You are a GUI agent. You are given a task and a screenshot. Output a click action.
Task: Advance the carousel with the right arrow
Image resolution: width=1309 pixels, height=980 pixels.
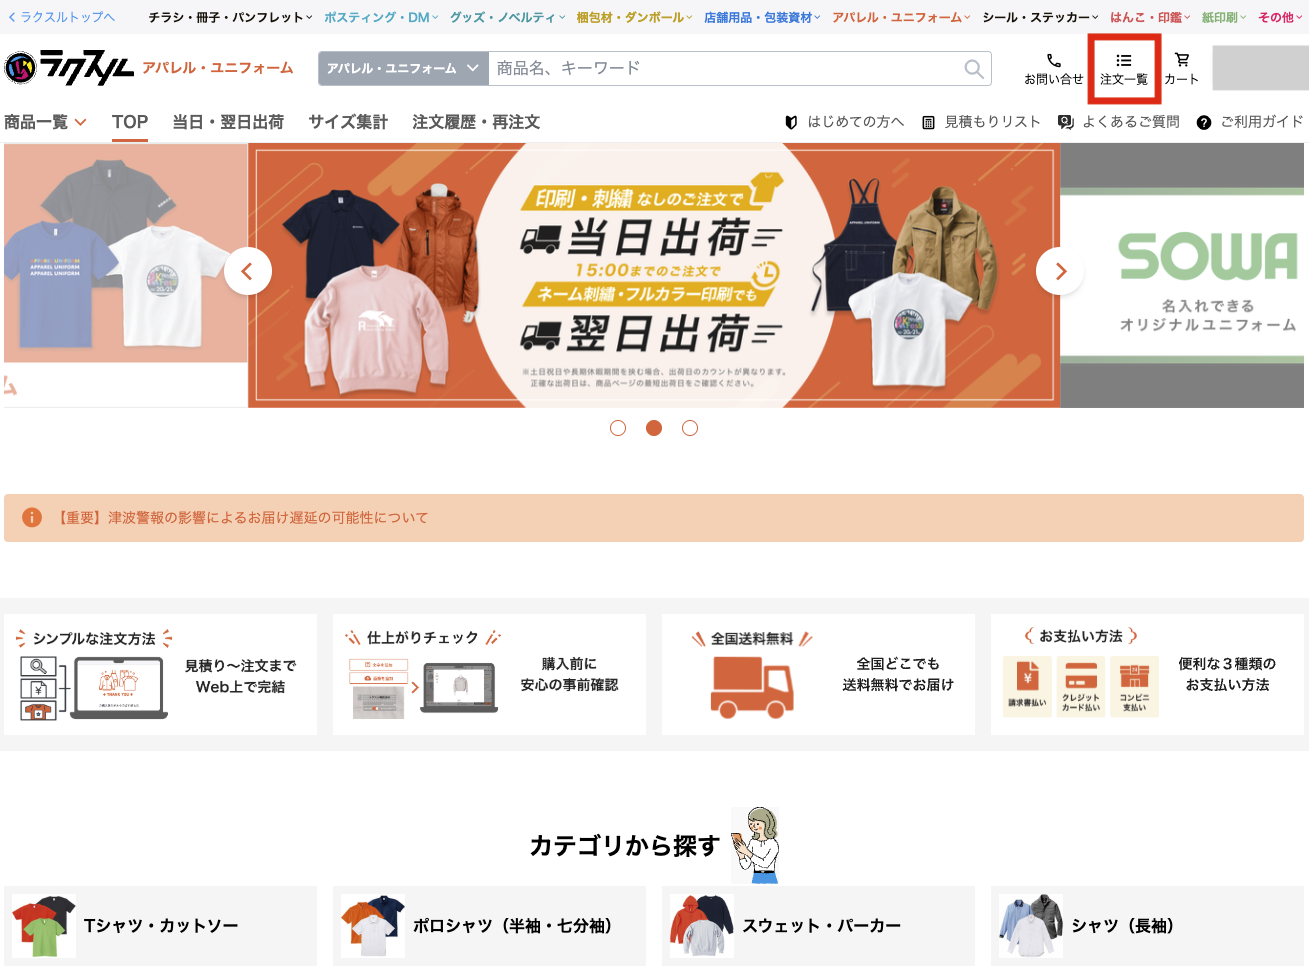click(x=1060, y=271)
